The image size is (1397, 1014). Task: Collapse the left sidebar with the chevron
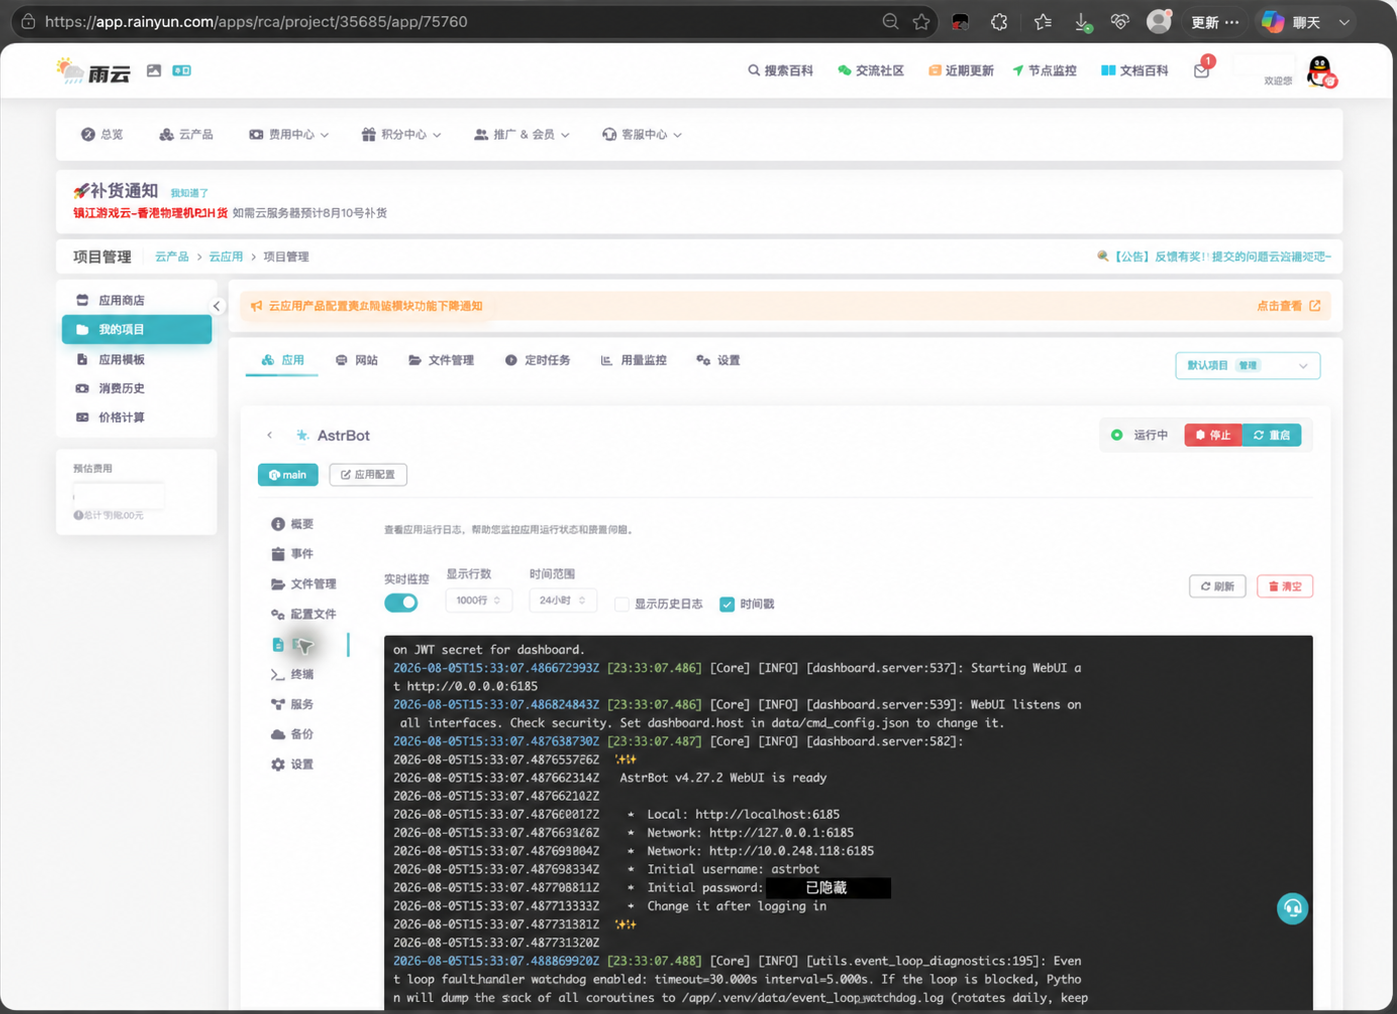(216, 306)
